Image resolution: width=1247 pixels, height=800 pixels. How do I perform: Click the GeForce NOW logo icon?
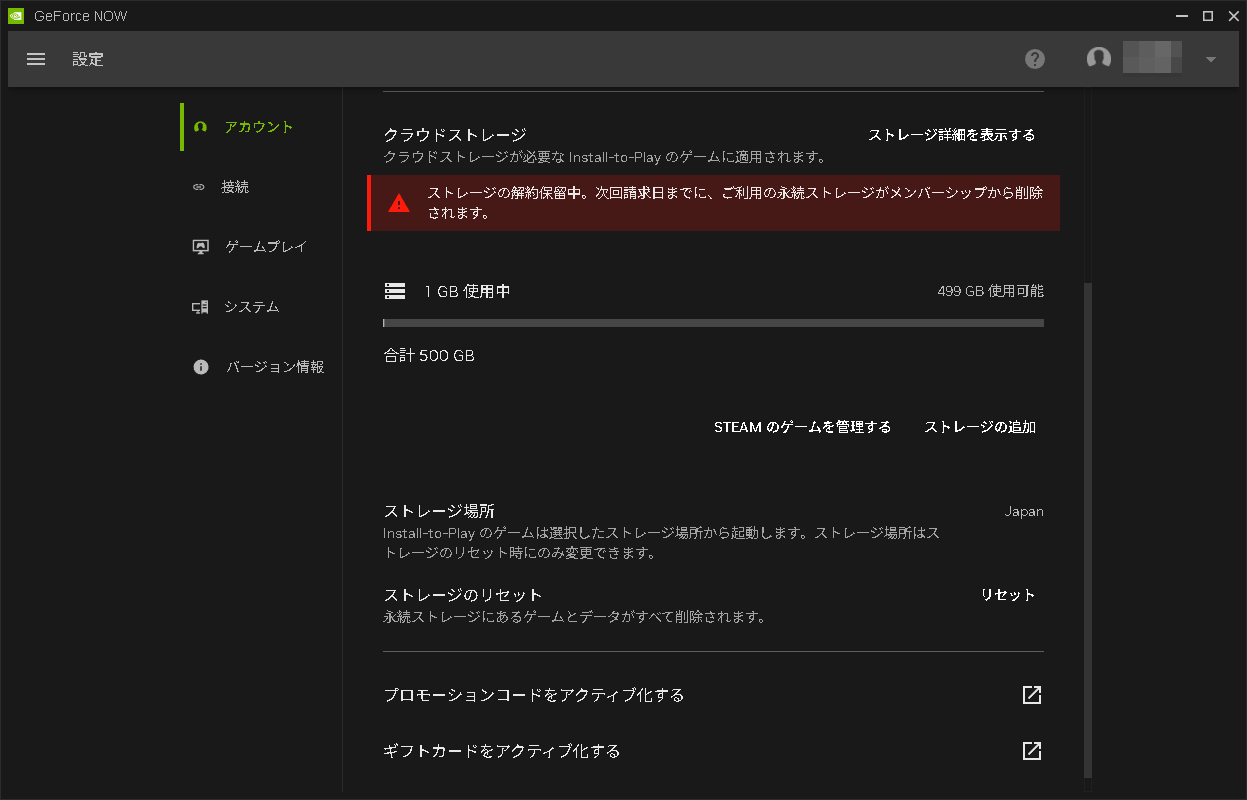tap(14, 15)
